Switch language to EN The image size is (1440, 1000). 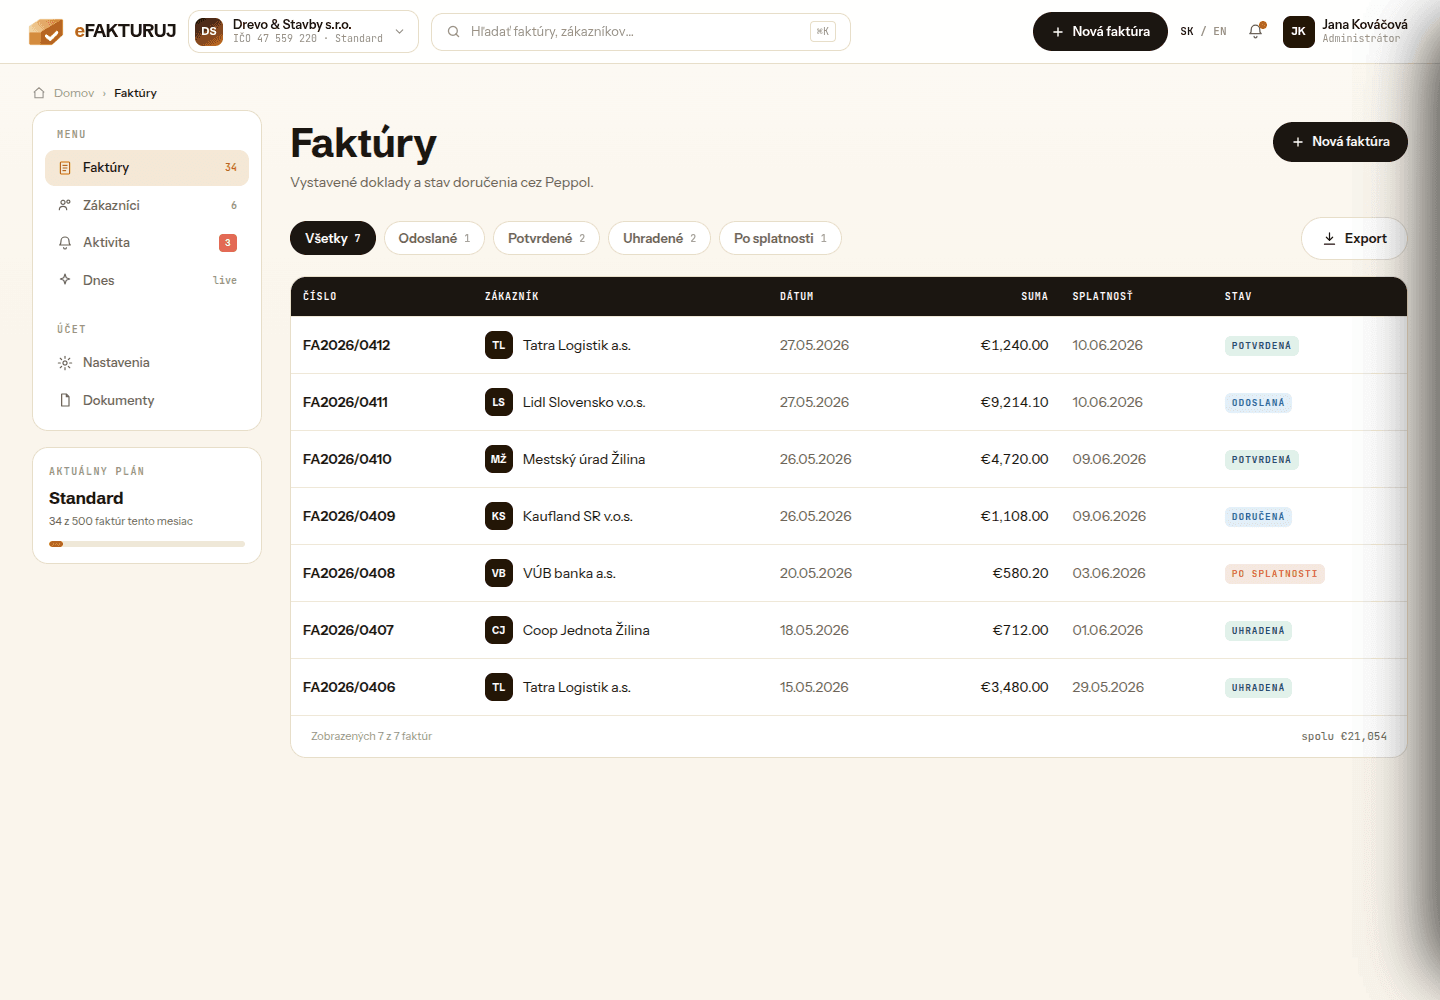point(1220,32)
